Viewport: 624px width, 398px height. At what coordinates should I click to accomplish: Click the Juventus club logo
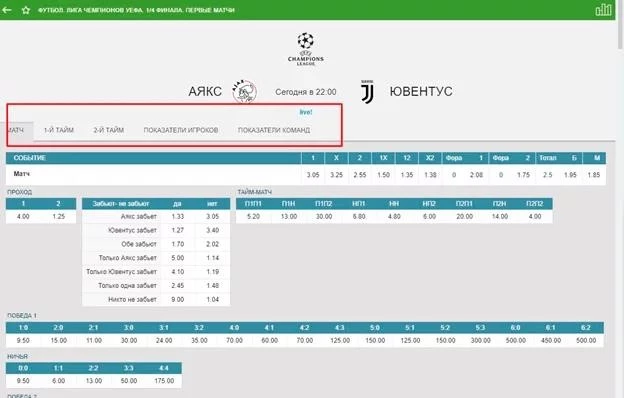(367, 92)
